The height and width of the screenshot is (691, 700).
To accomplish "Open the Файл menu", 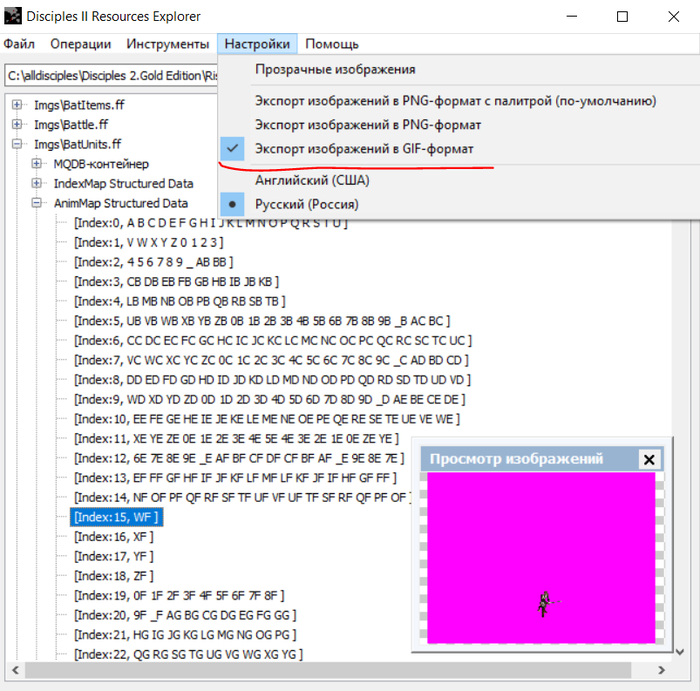I will point(19,44).
